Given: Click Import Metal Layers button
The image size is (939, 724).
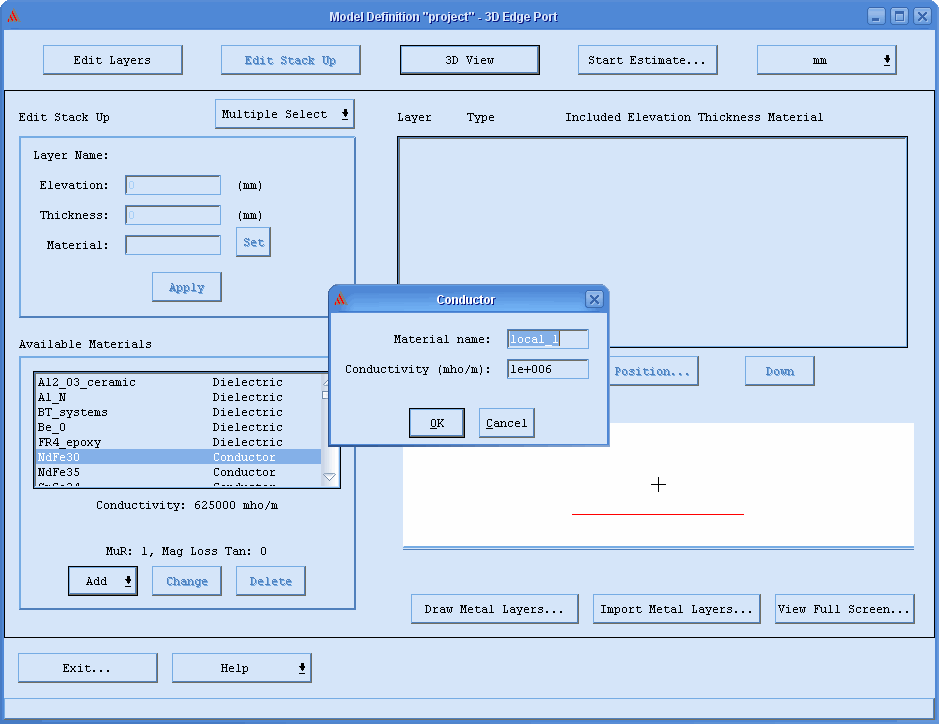Looking at the screenshot, I should pyautogui.click(x=677, y=609).
